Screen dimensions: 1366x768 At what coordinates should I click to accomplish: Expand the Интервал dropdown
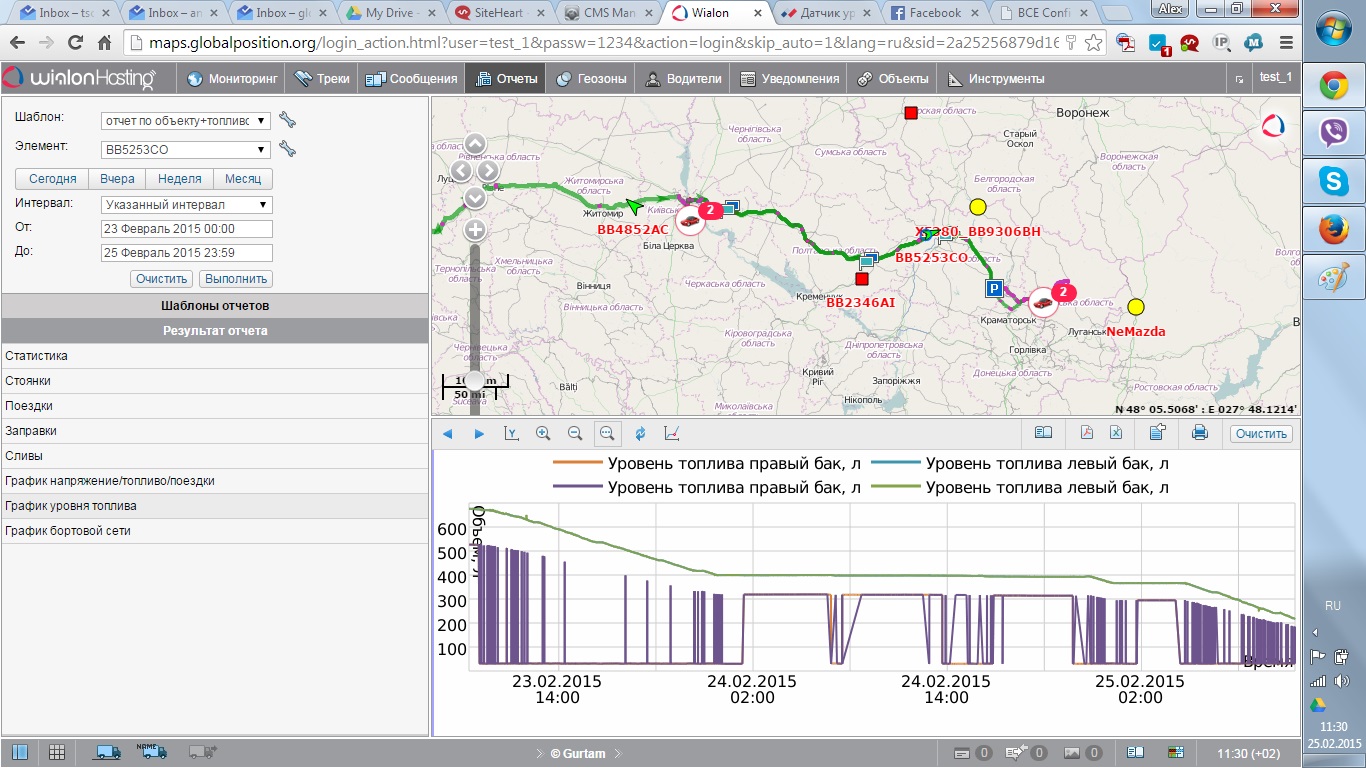coord(186,205)
